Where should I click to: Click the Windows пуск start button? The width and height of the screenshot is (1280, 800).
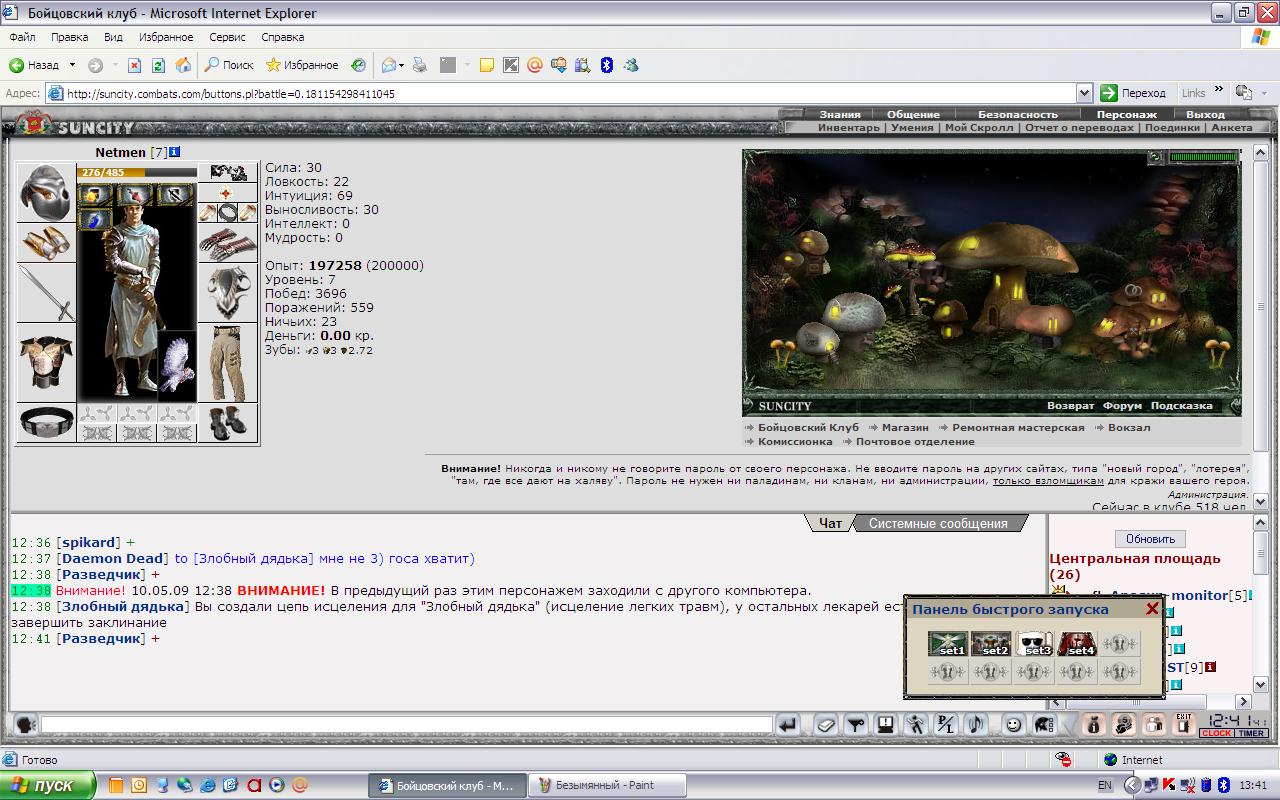click(x=47, y=785)
